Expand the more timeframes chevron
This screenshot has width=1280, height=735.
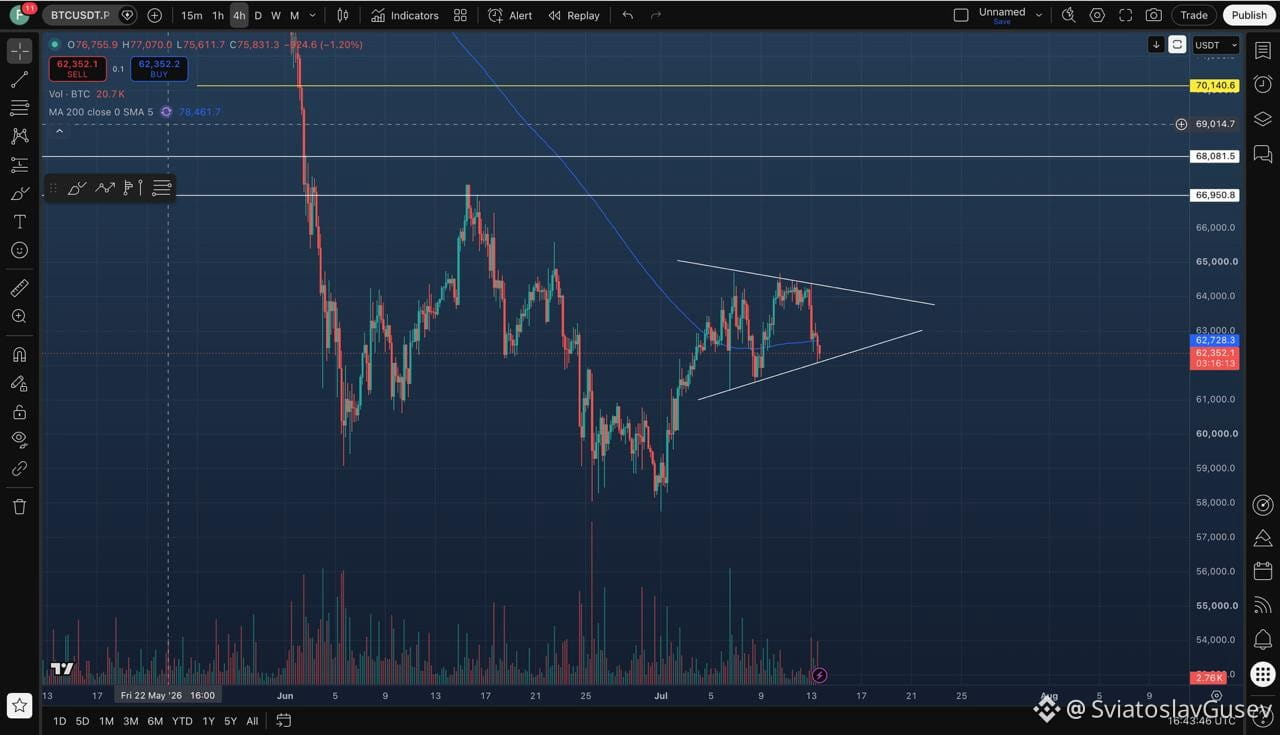click(x=313, y=15)
